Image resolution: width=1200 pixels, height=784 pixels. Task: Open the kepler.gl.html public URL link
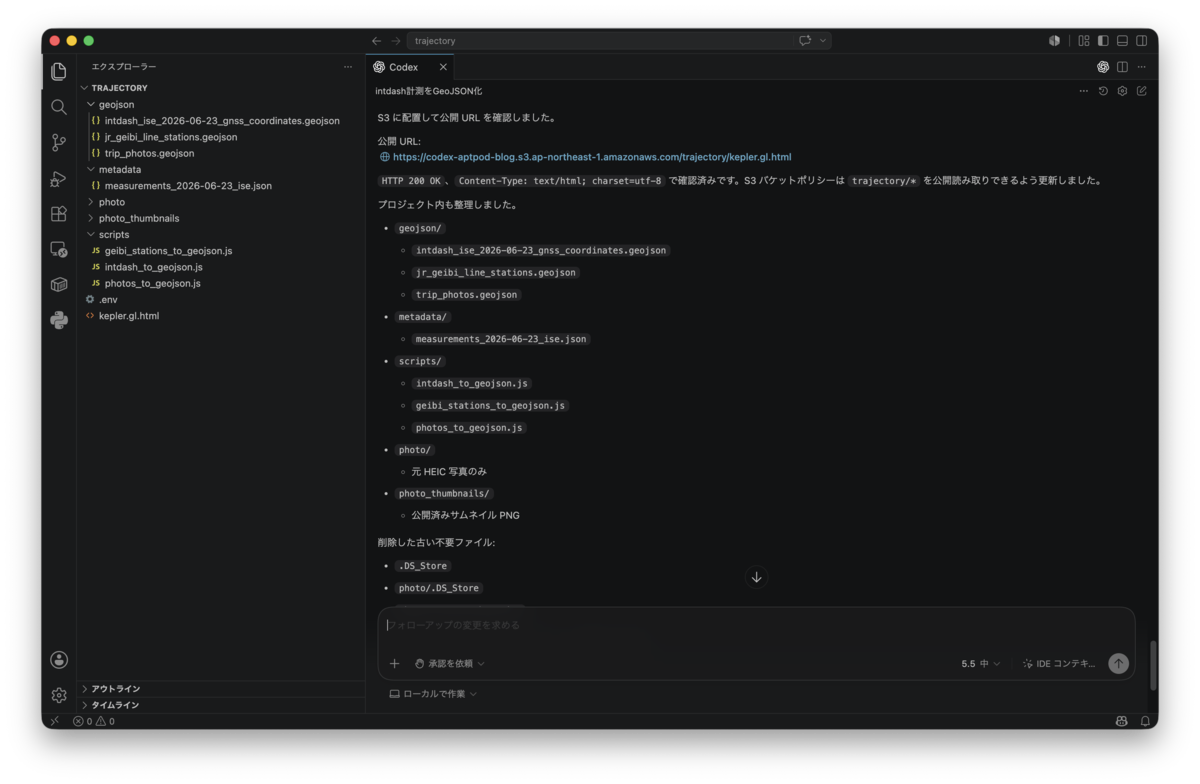coord(592,157)
